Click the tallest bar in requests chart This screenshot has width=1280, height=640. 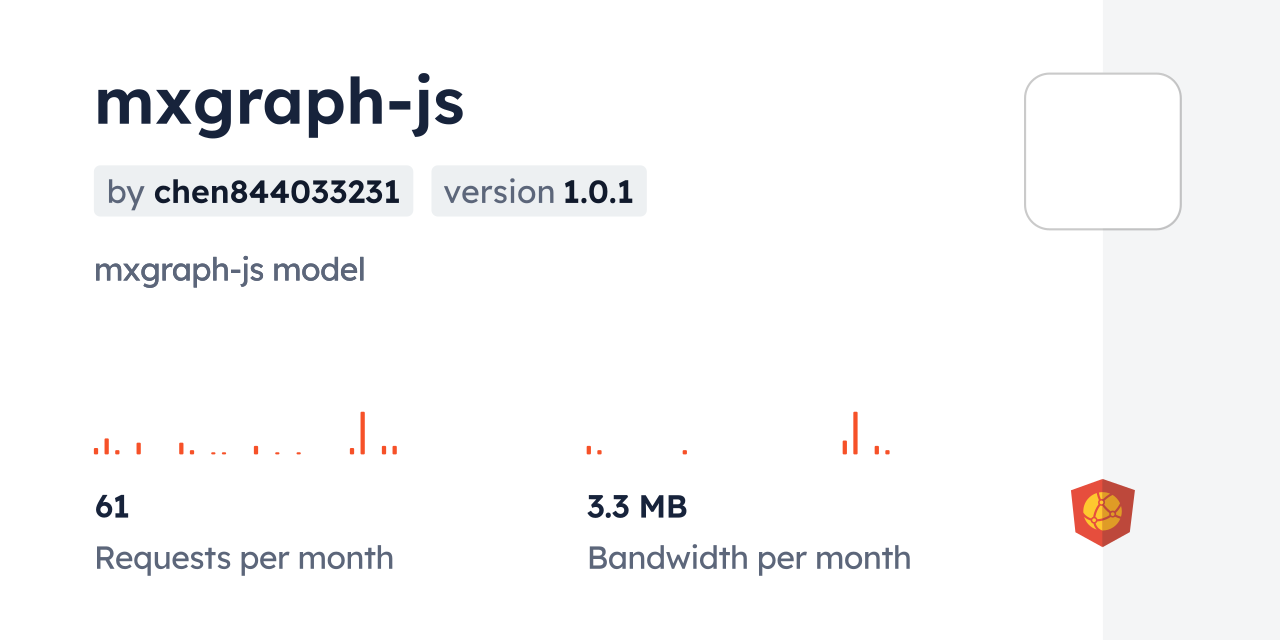362,433
